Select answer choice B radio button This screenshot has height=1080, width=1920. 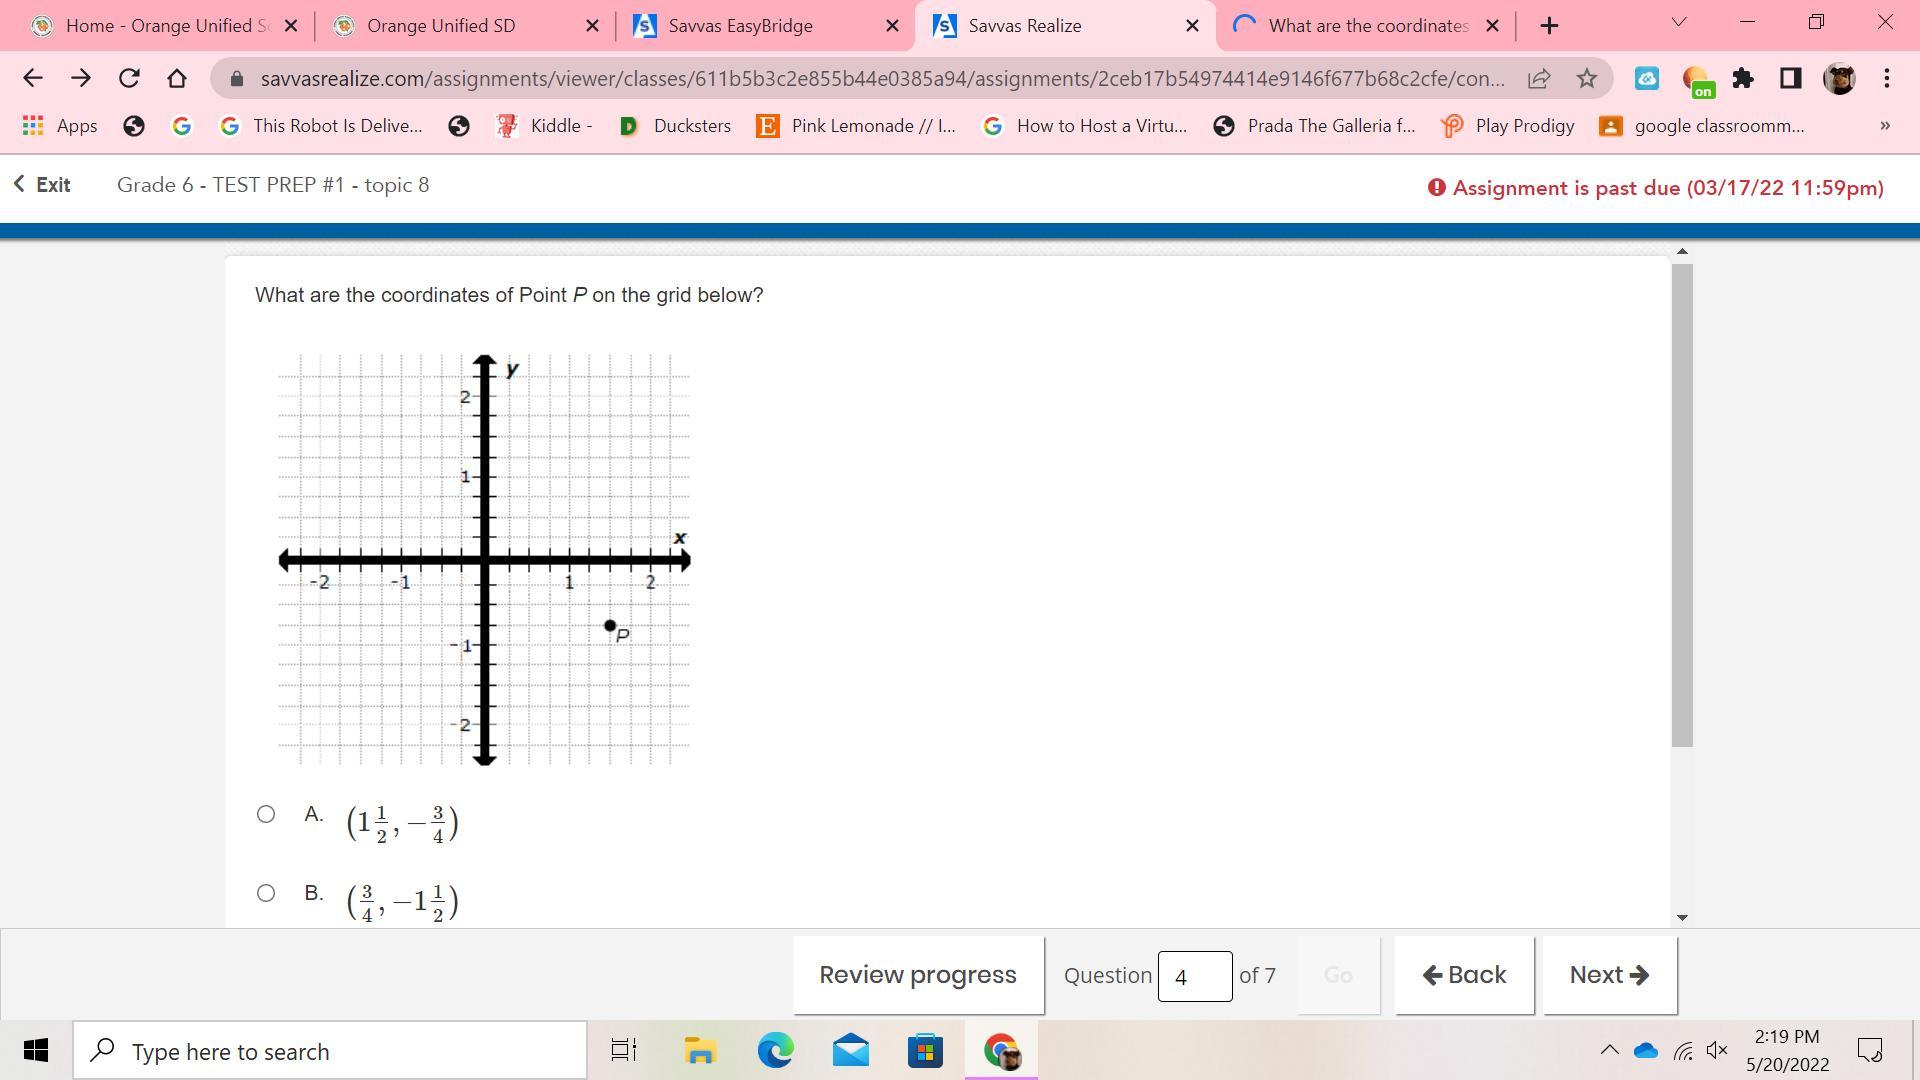[x=266, y=893]
